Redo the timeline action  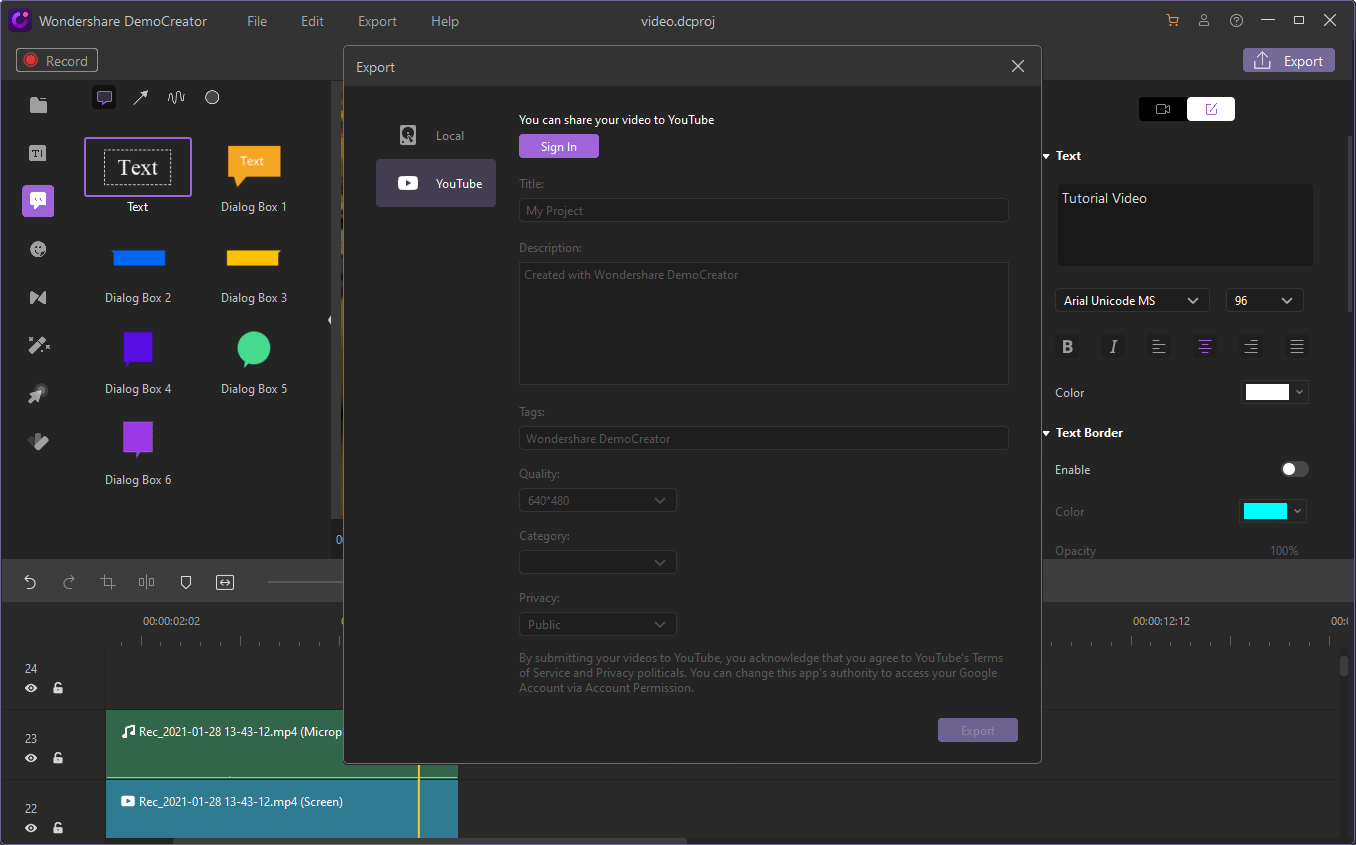(x=69, y=582)
